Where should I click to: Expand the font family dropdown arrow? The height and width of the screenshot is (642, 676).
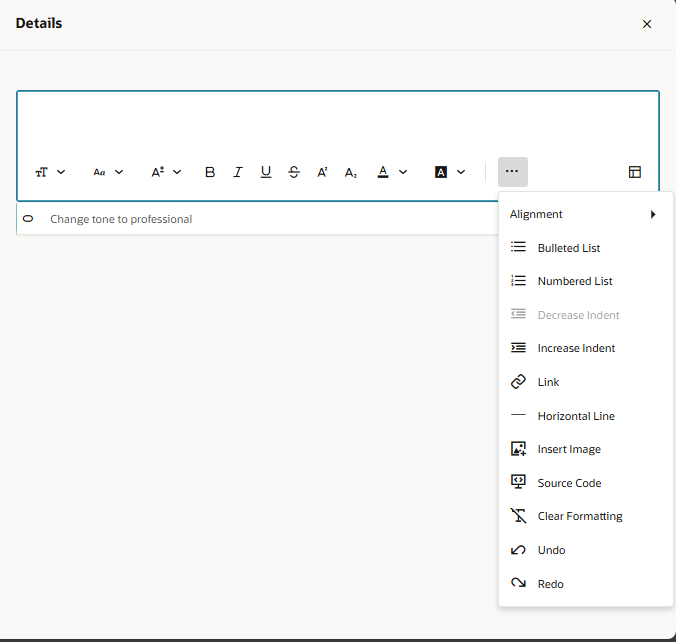point(119,172)
